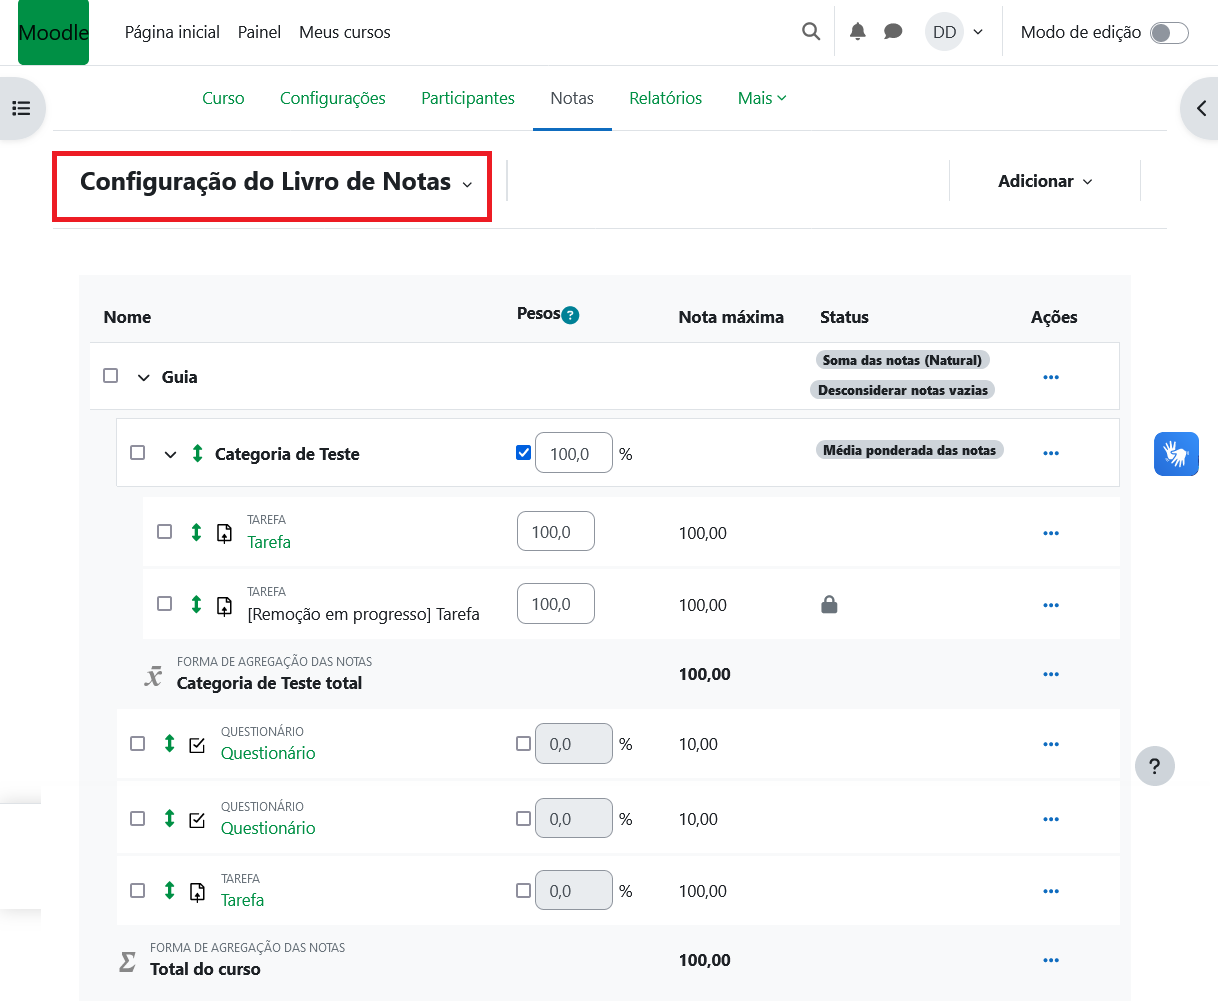
Task: Collapse the Categoria de Teste category
Action: [x=170, y=454]
